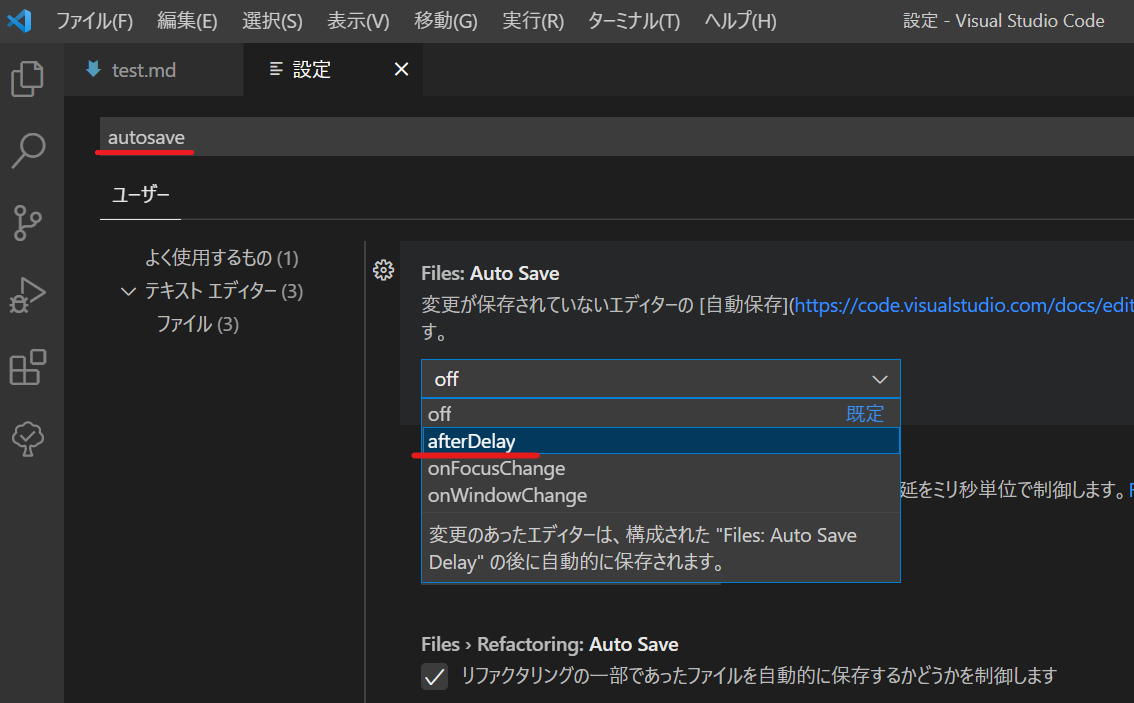Collapse テキスト エディター tree section

tap(128, 291)
